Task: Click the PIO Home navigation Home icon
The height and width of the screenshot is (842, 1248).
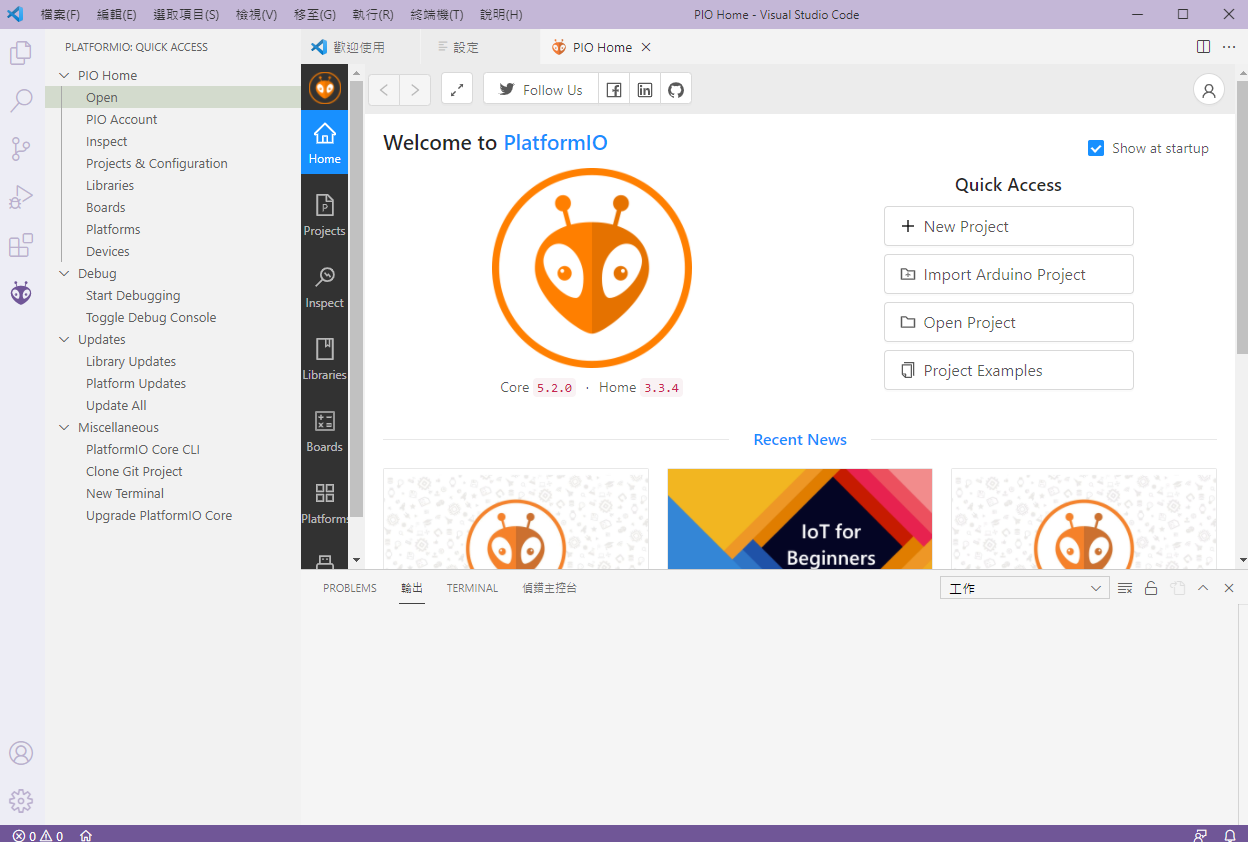Action: tap(324, 142)
